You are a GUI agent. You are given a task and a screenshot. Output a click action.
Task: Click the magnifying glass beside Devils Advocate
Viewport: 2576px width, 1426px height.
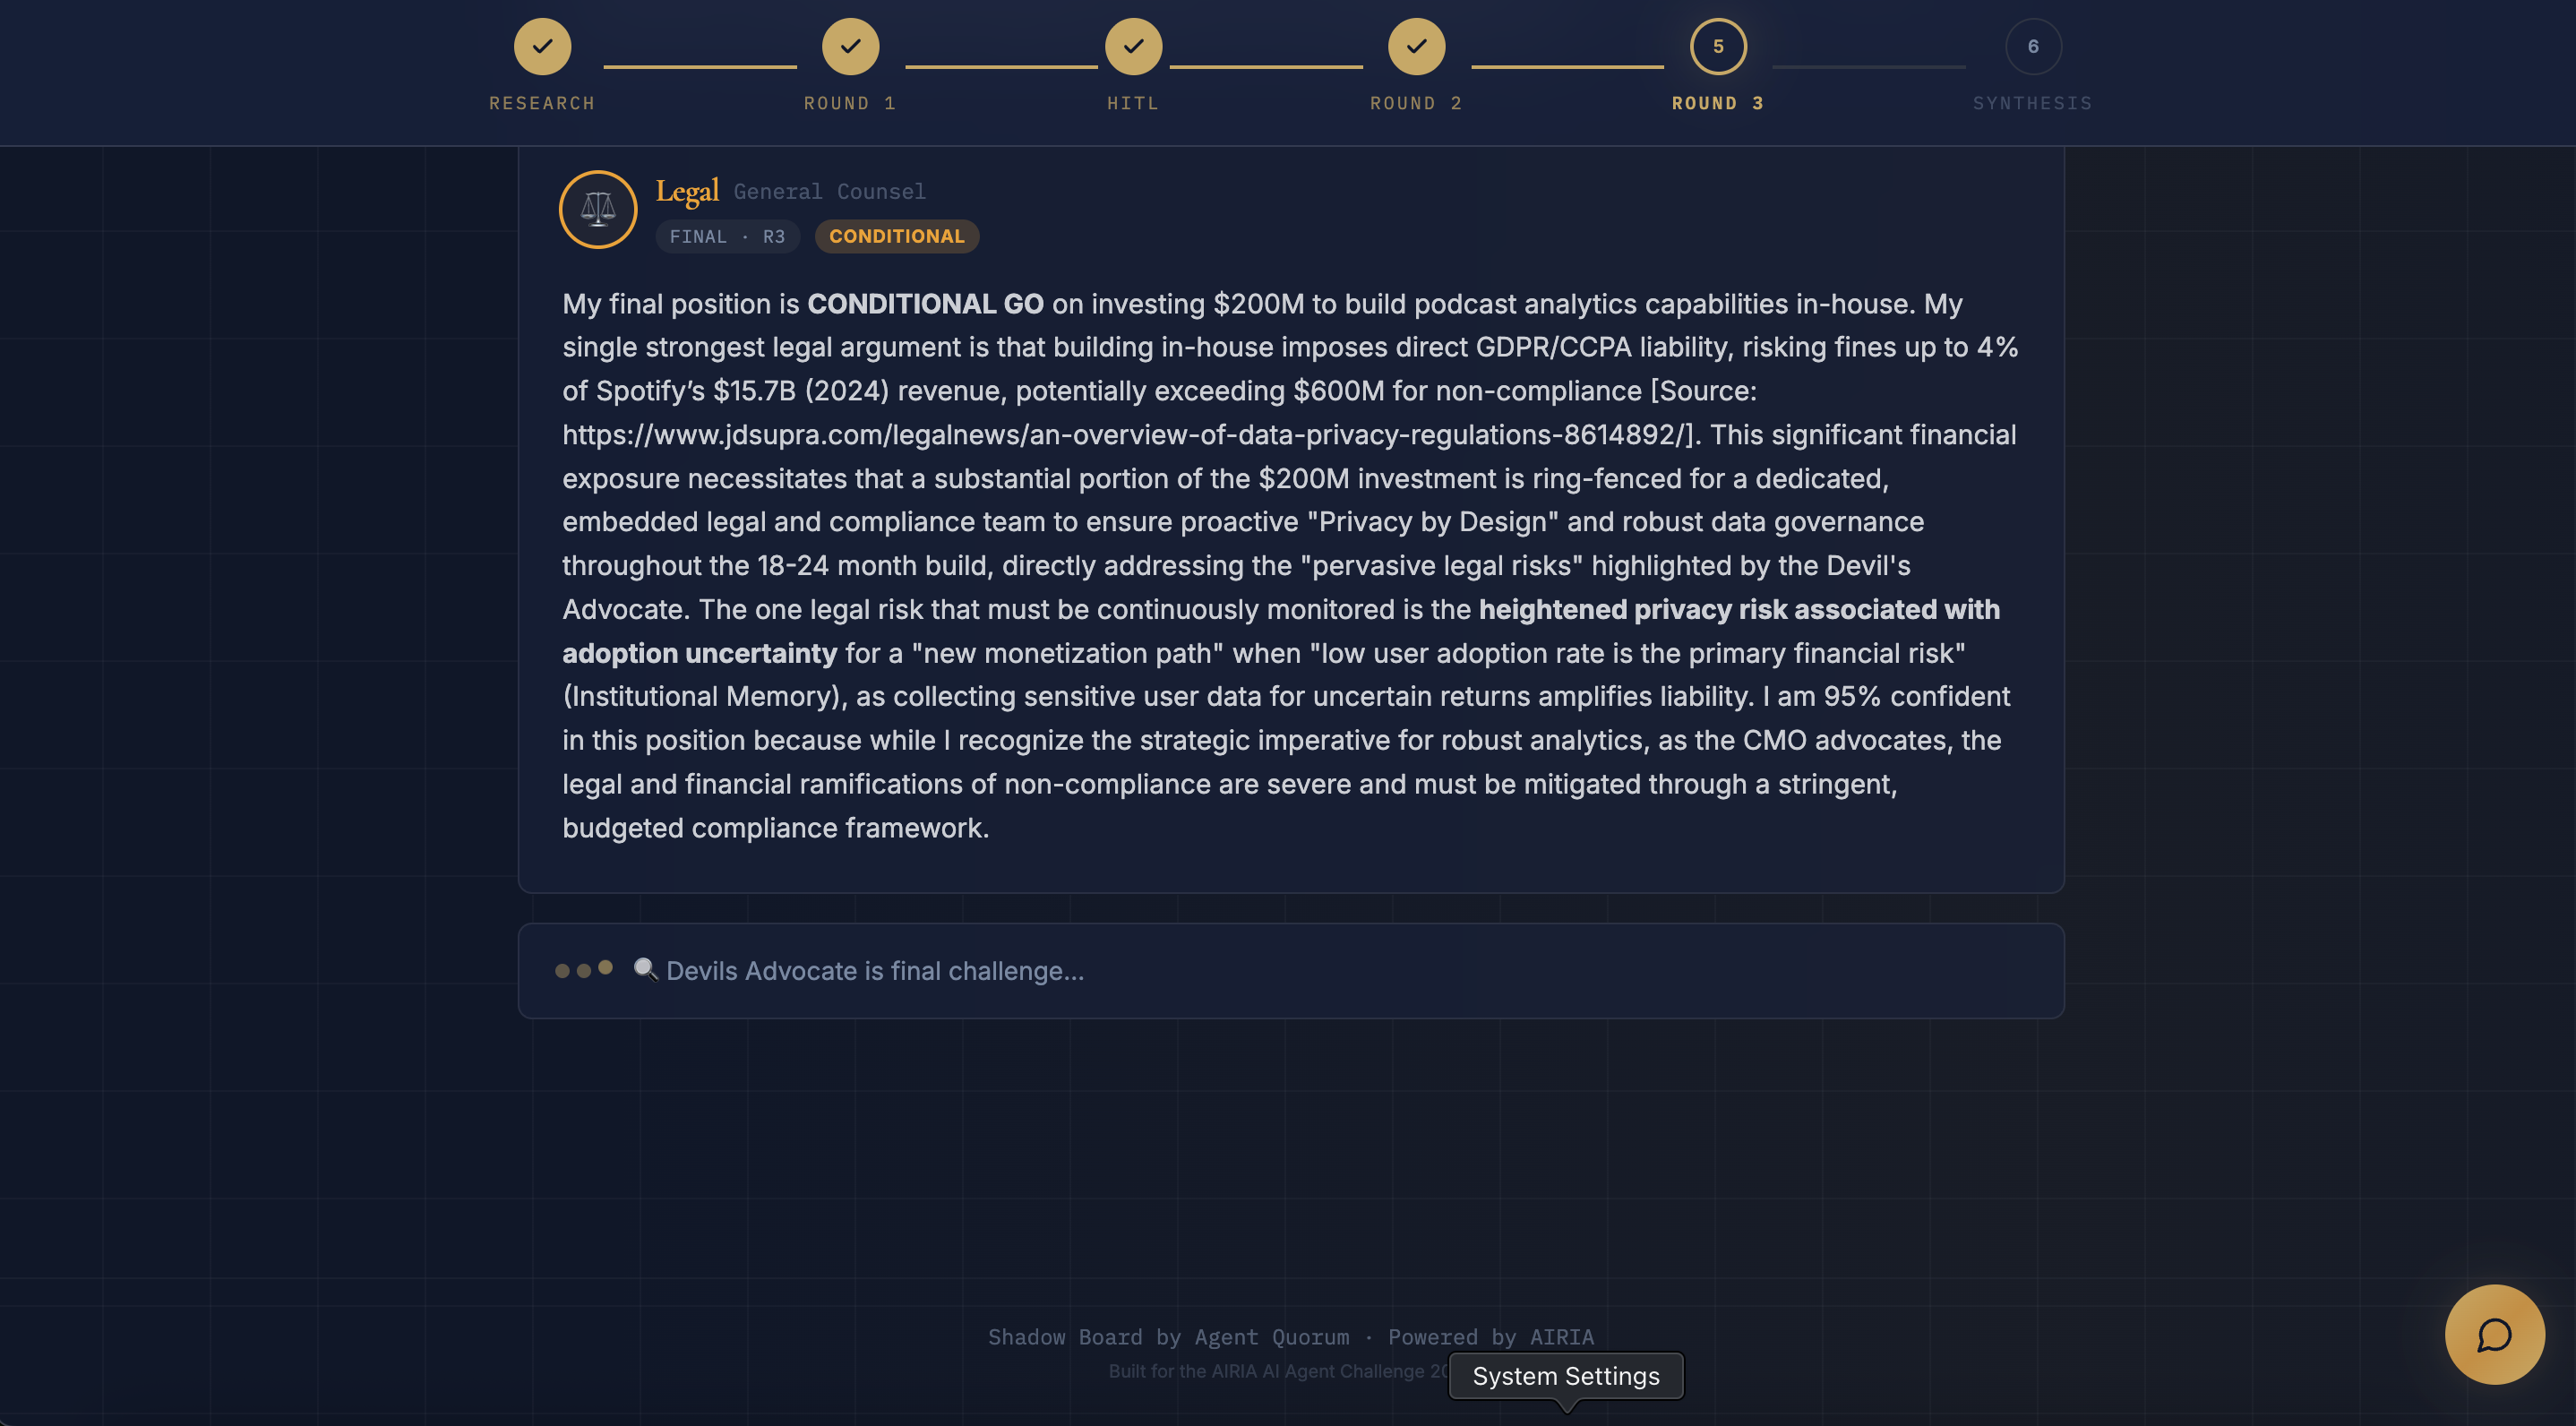(x=645, y=969)
